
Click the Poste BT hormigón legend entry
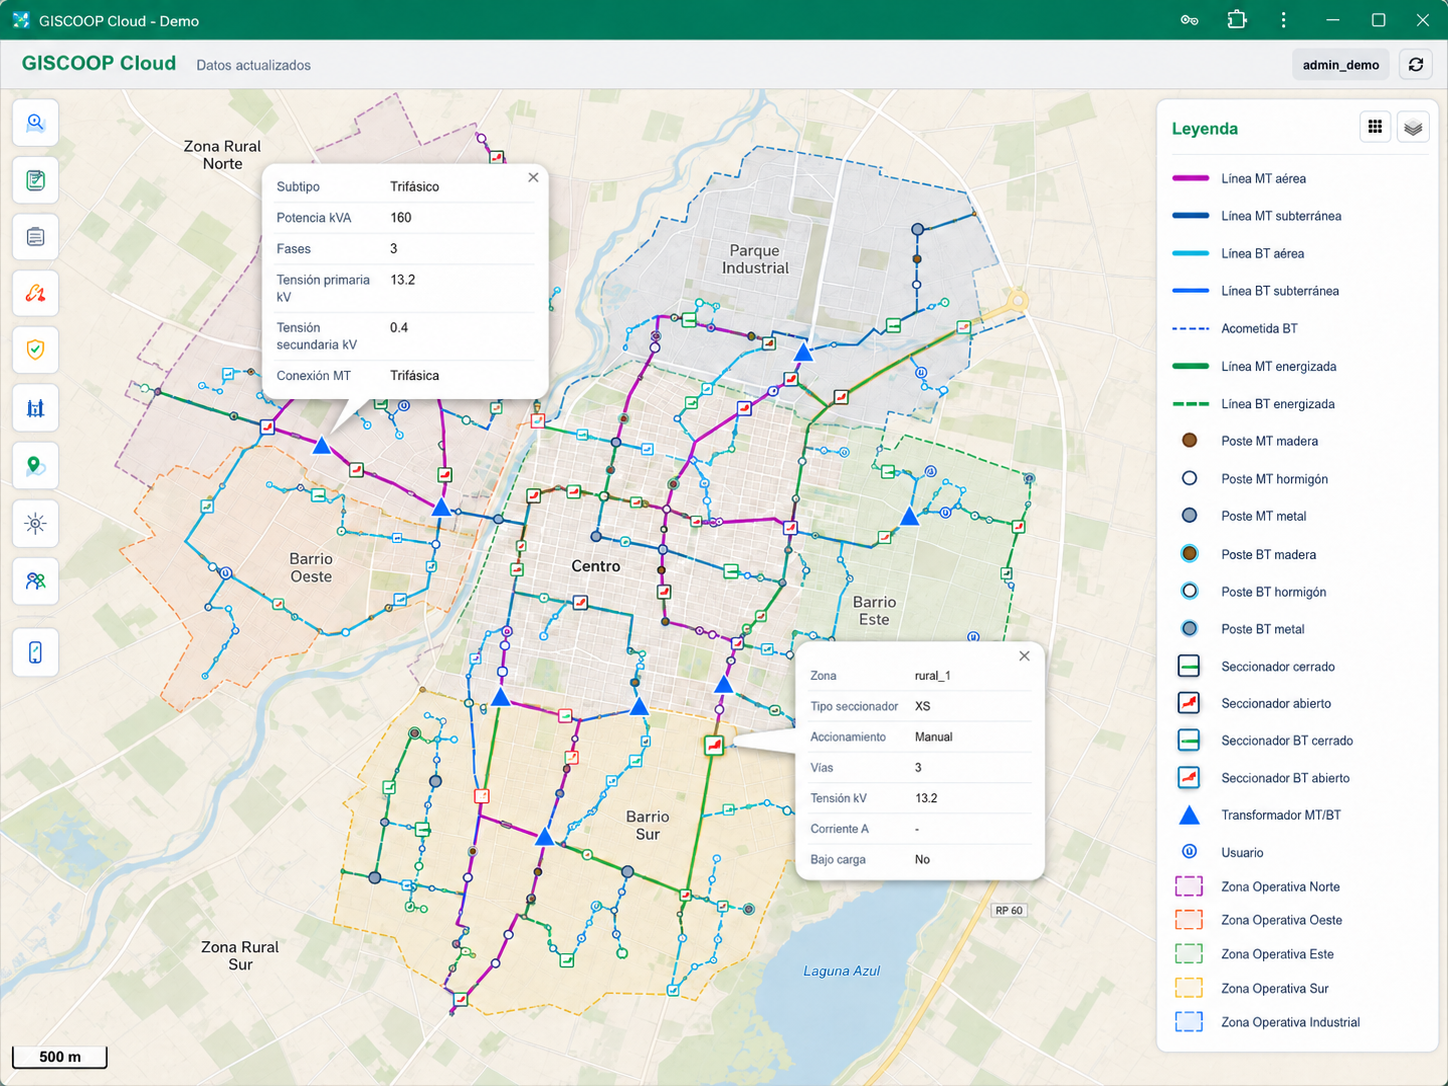click(1253, 592)
